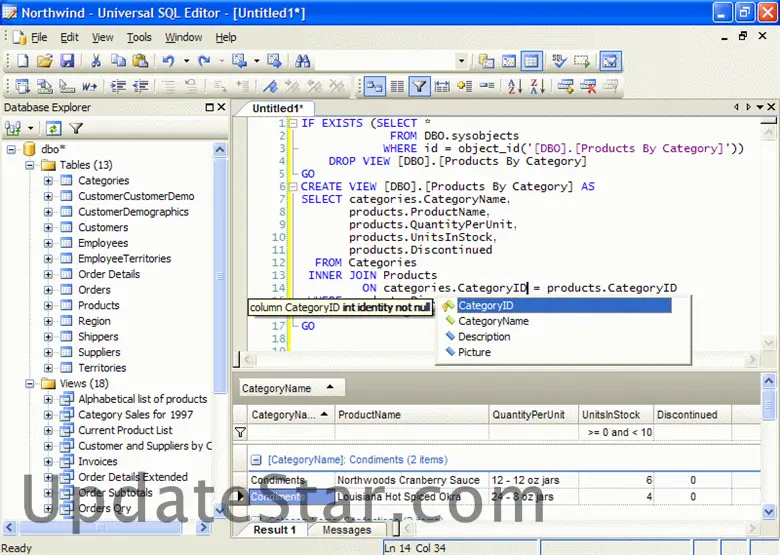The height and width of the screenshot is (555, 780).
Task: Open the File menu
Action: (39, 37)
